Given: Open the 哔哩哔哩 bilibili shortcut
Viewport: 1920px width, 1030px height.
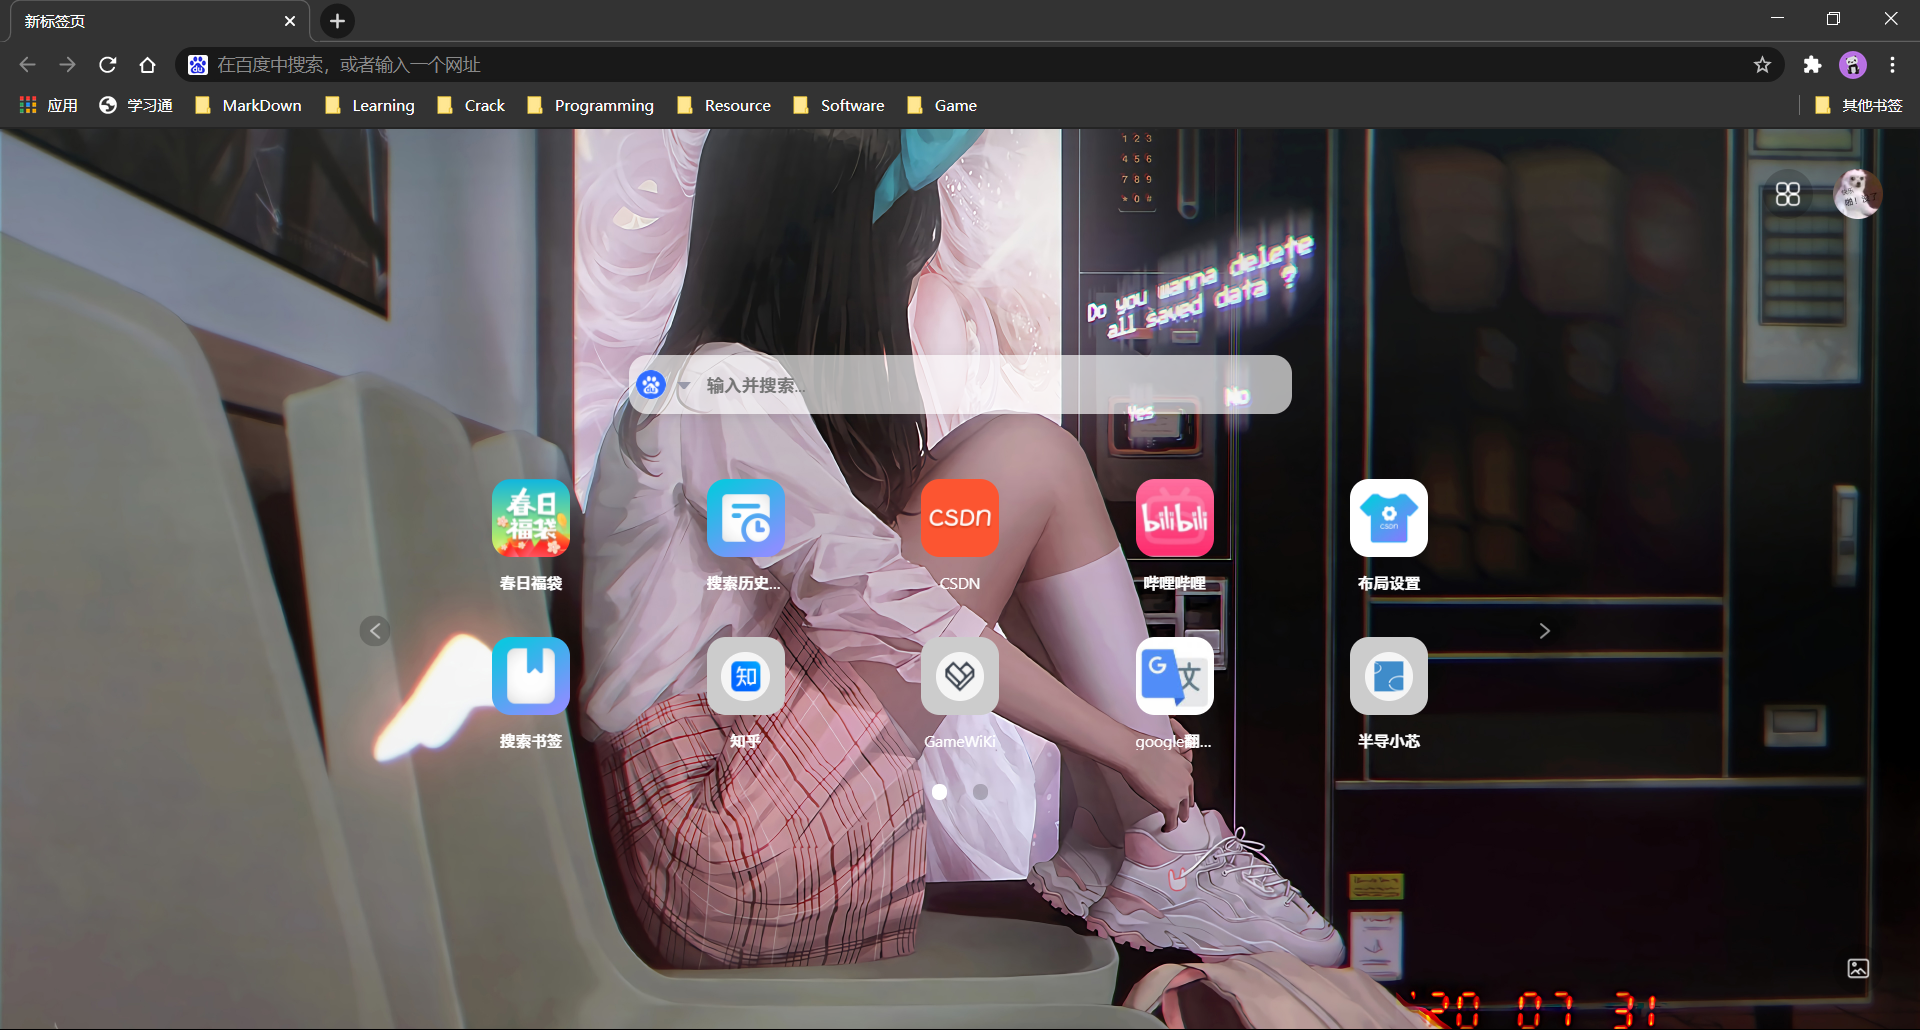Looking at the screenshot, I should tap(1175, 518).
